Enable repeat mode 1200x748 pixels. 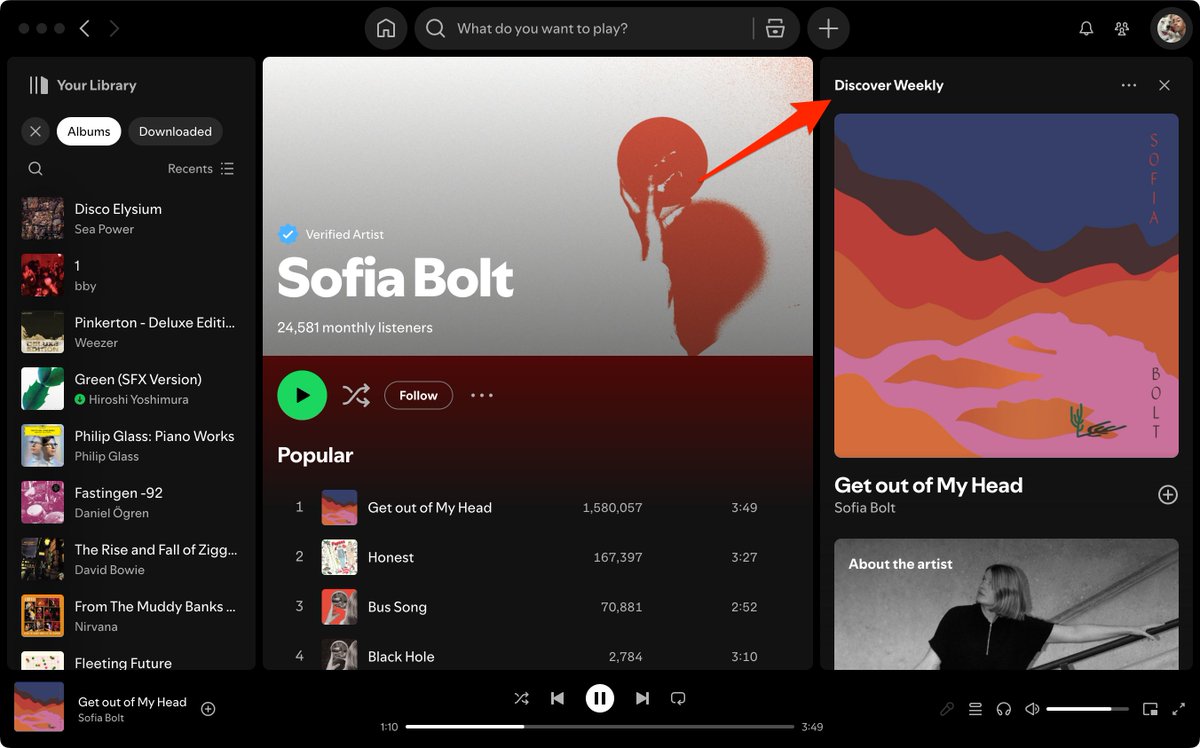678,697
